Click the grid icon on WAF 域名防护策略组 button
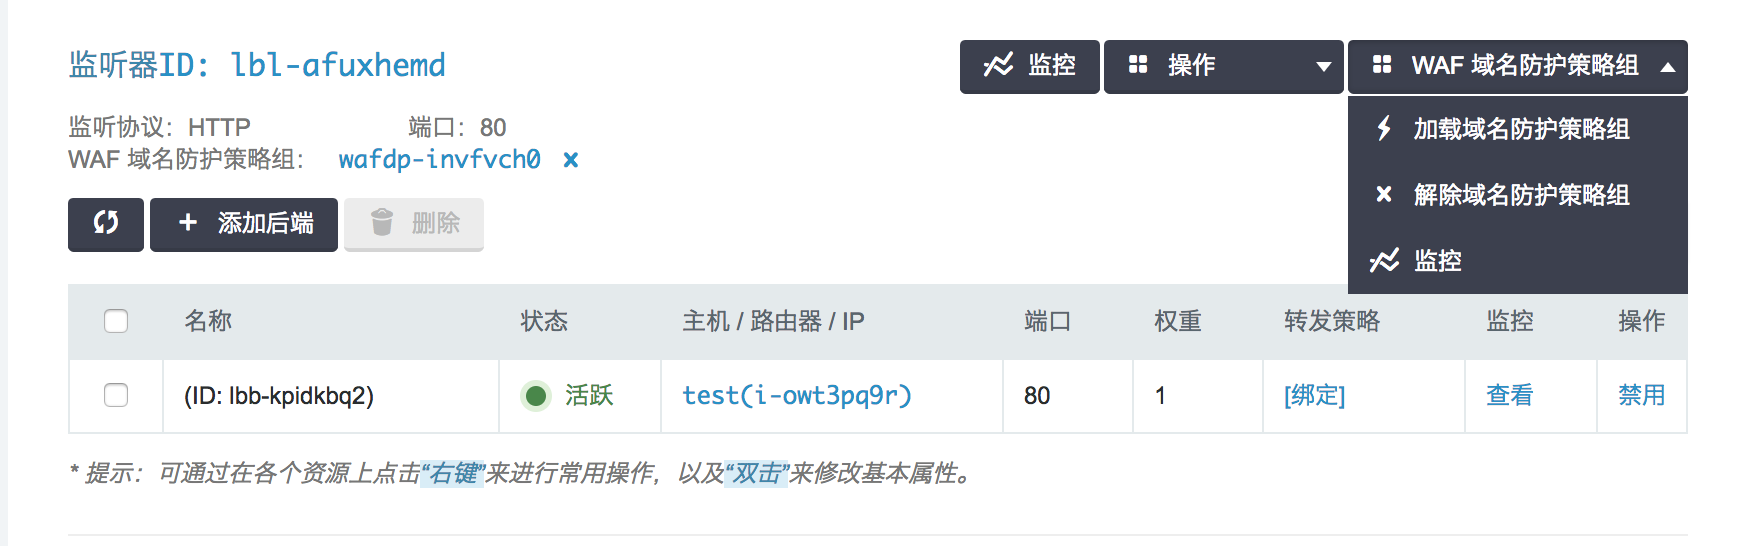Image resolution: width=1748 pixels, height=546 pixels. pyautogui.click(x=1382, y=66)
